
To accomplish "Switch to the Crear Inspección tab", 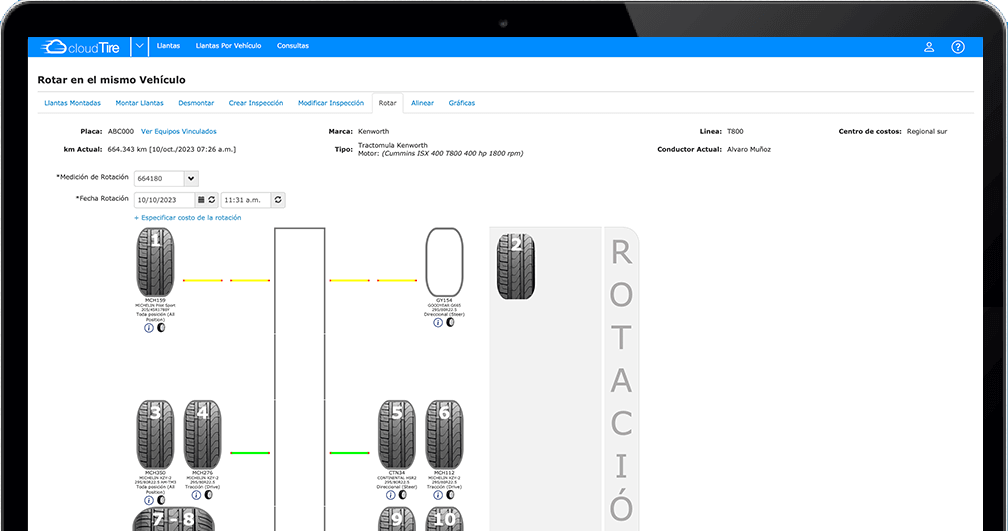I will 256,103.
